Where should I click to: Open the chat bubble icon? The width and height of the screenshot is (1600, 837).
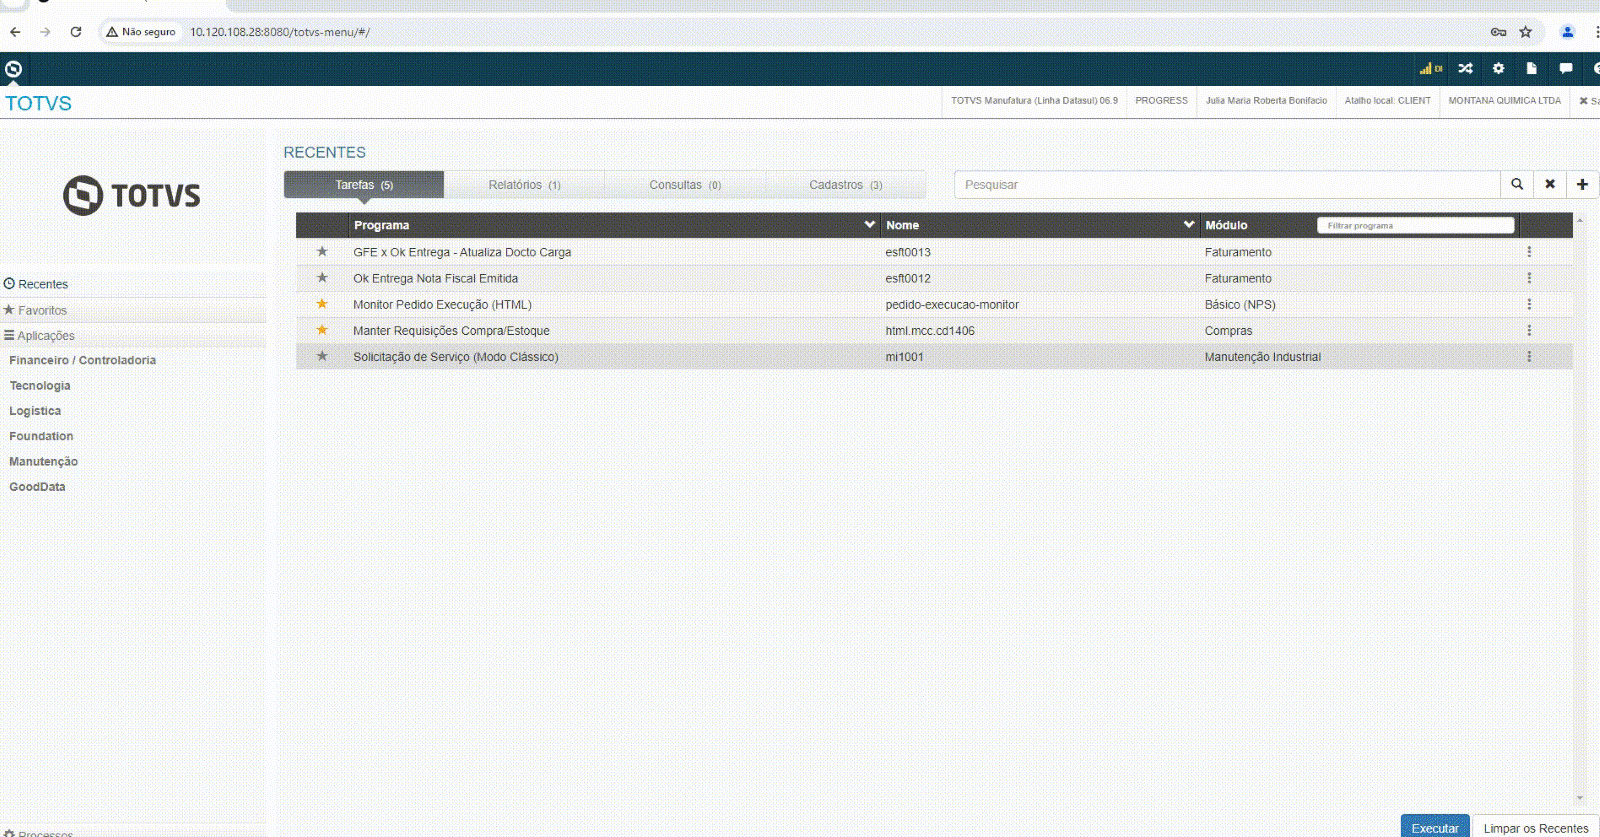coord(1565,68)
